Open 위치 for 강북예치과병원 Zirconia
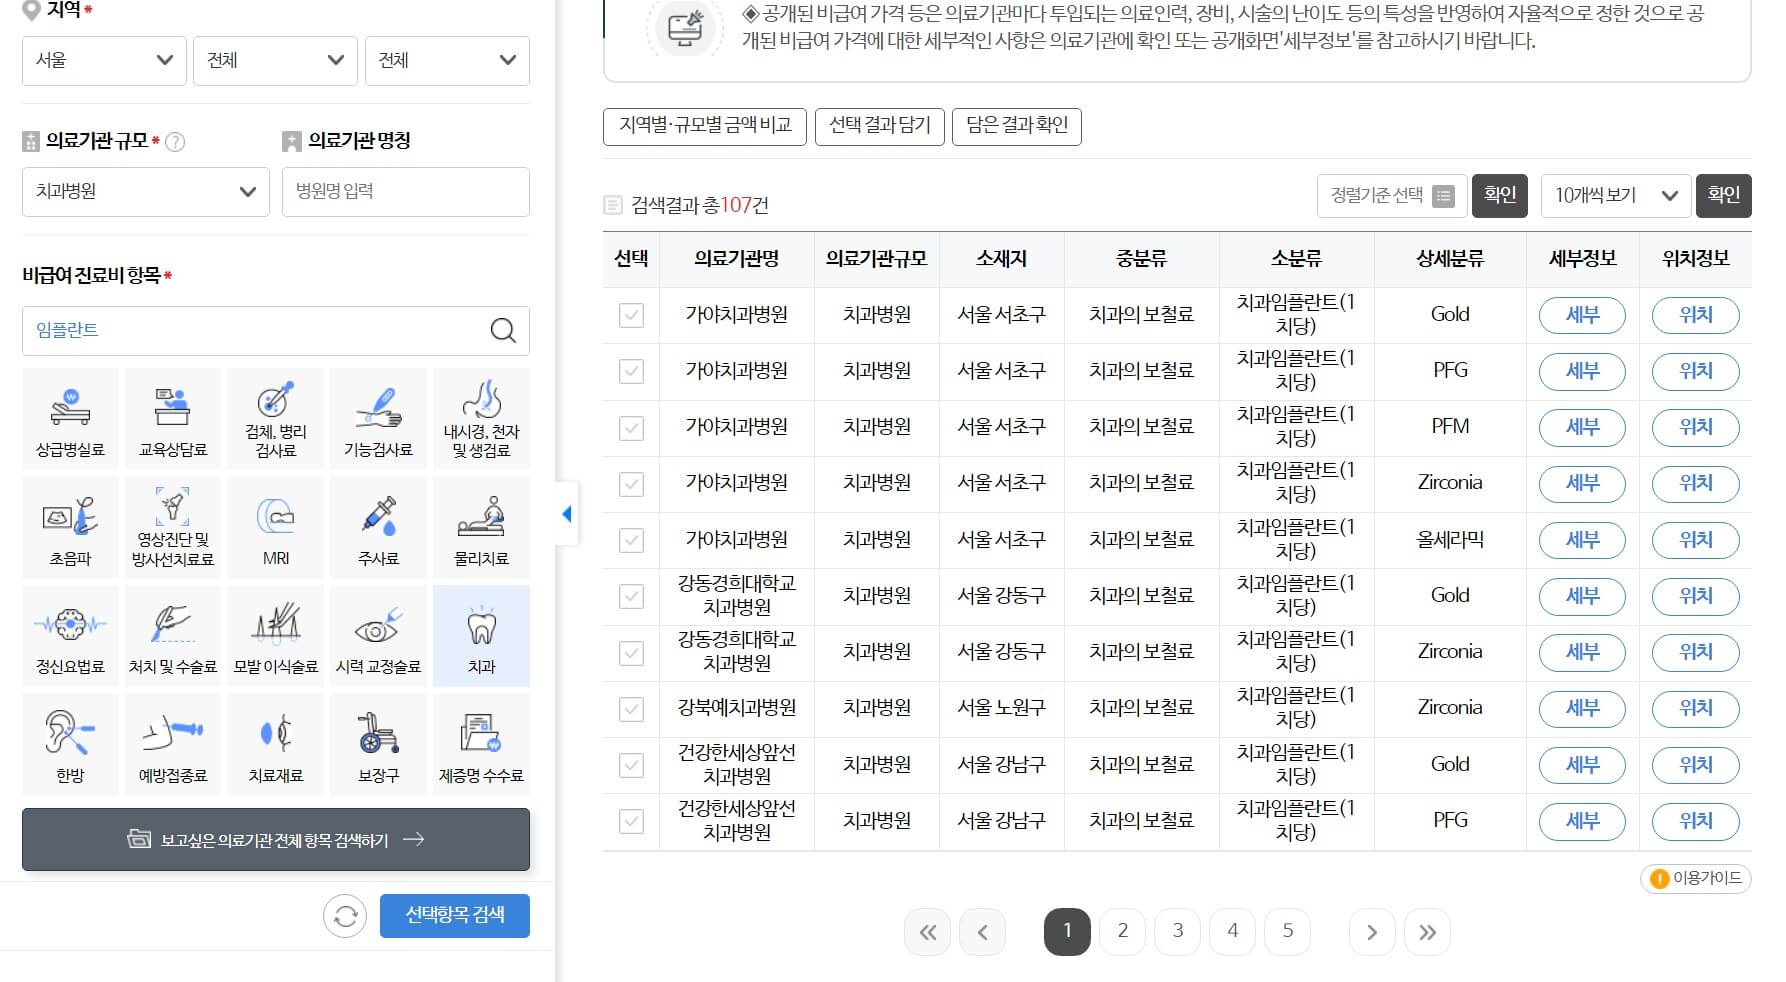The width and height of the screenshot is (1786, 982). (1696, 709)
